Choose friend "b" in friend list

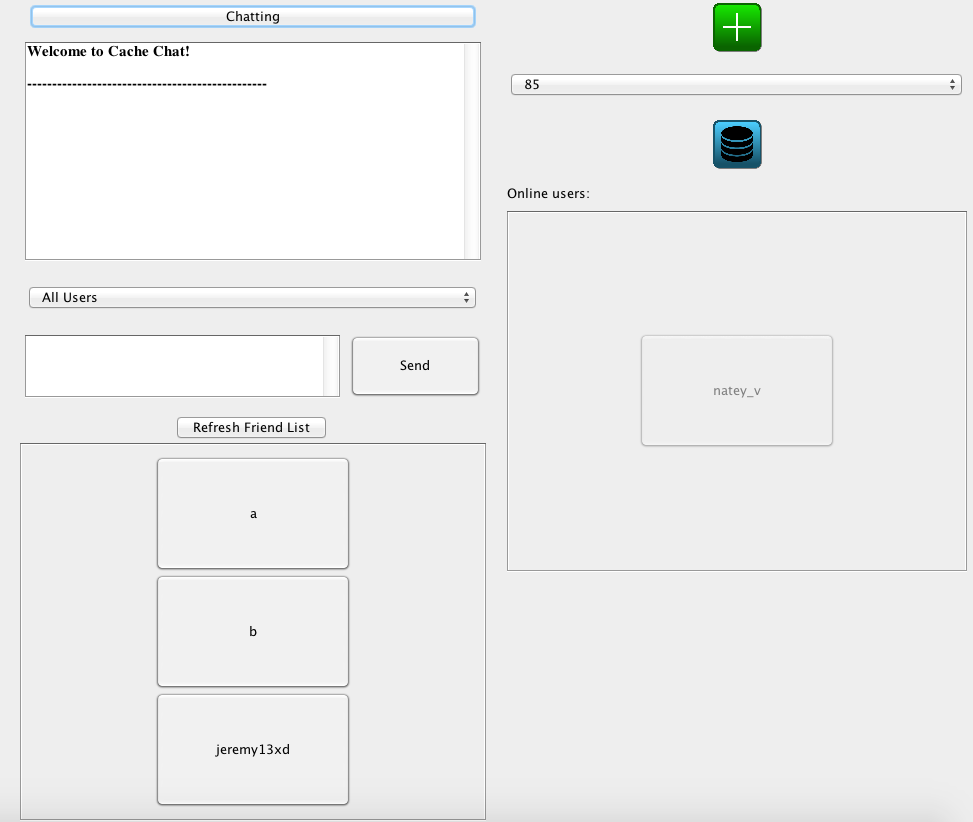pyautogui.click(x=253, y=632)
